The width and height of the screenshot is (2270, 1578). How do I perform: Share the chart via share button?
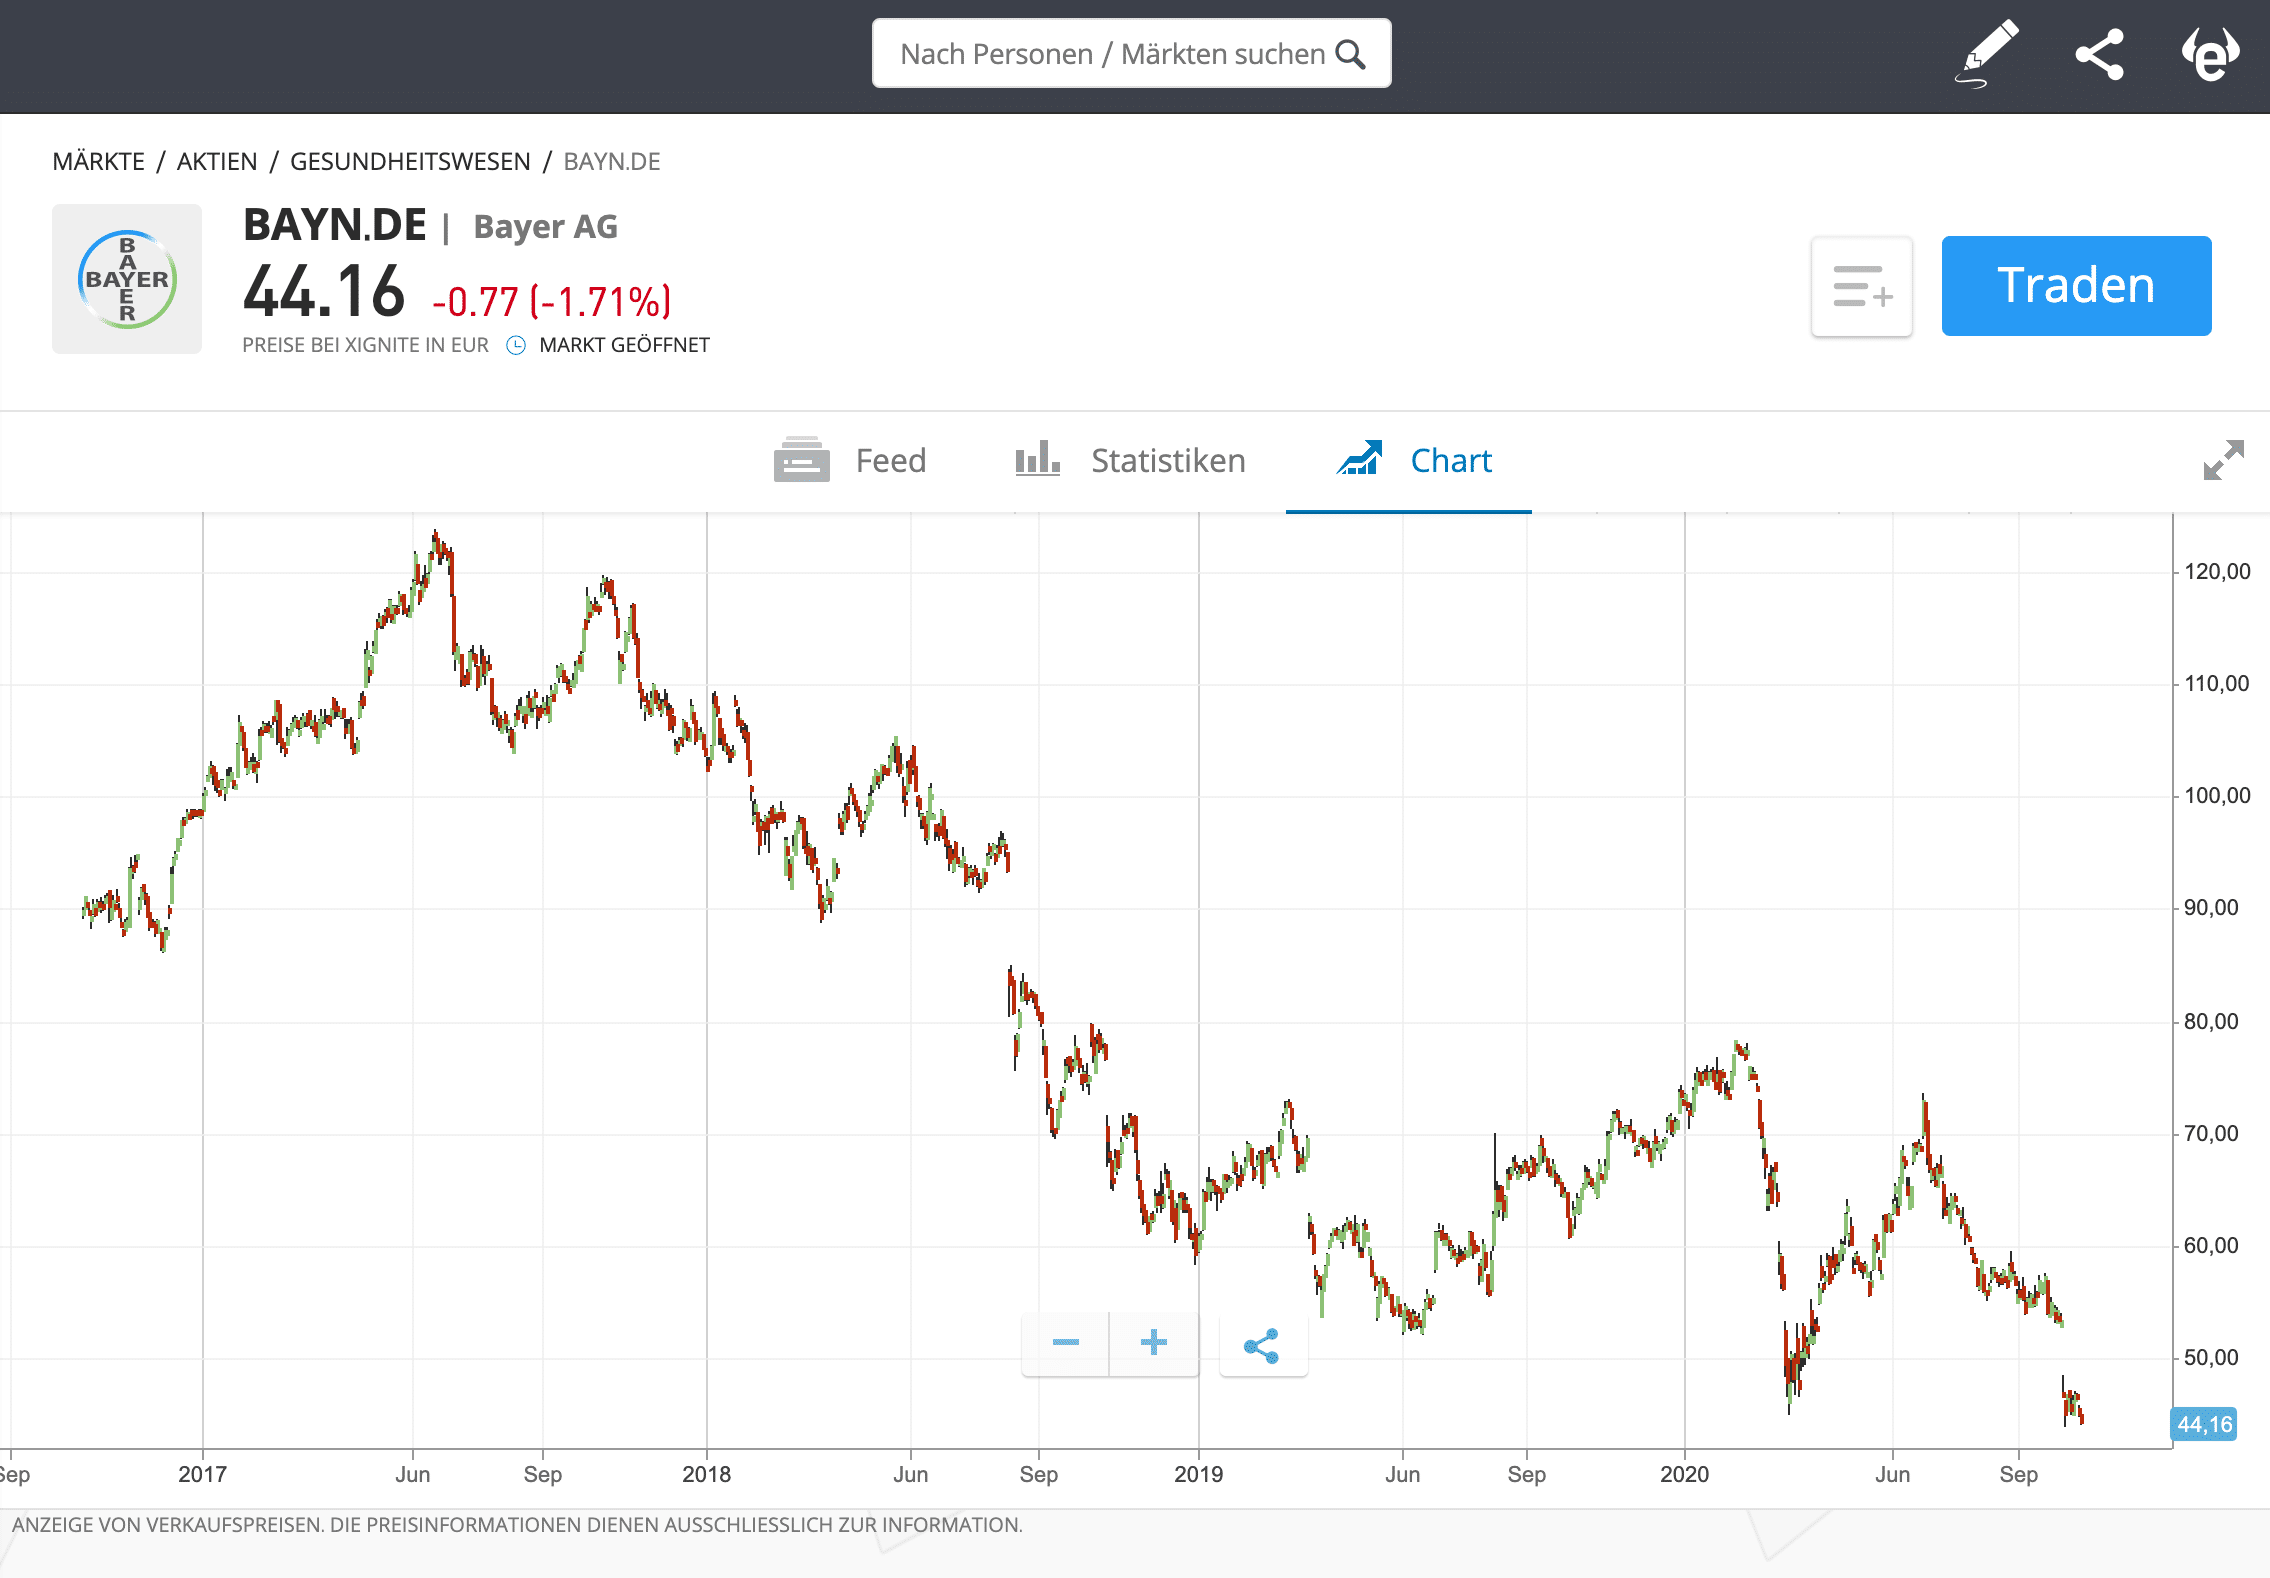coord(1263,1345)
